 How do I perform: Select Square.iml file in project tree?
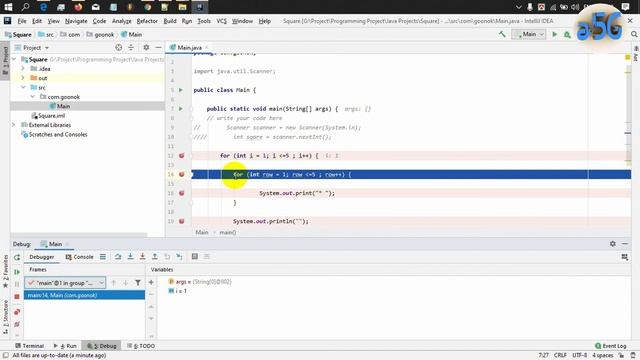tap(48, 116)
